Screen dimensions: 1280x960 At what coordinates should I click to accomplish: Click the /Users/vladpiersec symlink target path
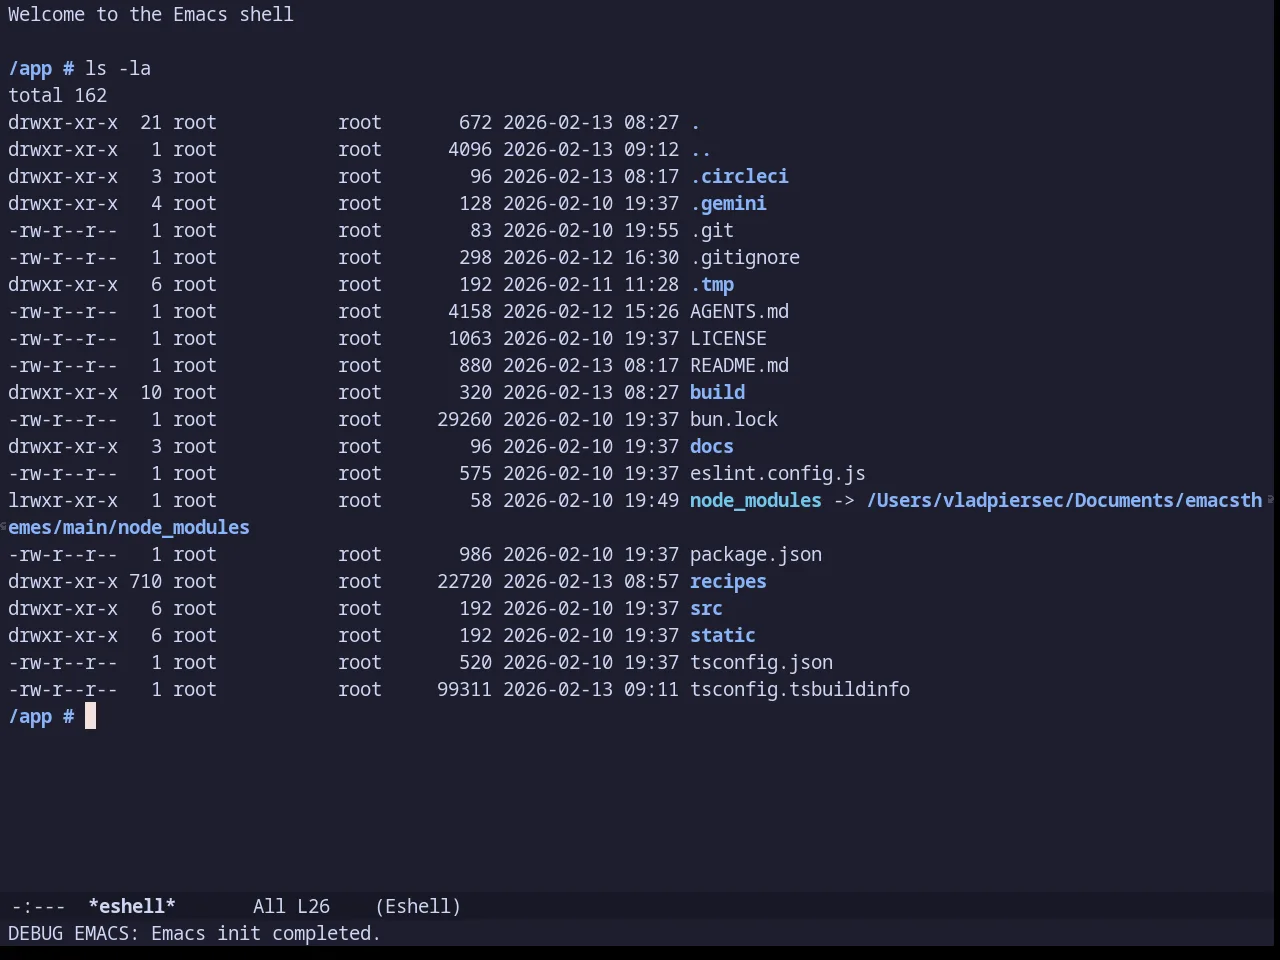pos(1064,500)
